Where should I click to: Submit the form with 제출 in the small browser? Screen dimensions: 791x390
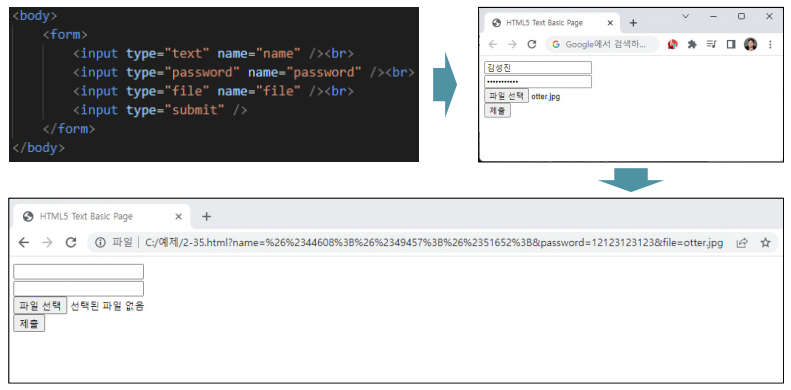coord(497,110)
